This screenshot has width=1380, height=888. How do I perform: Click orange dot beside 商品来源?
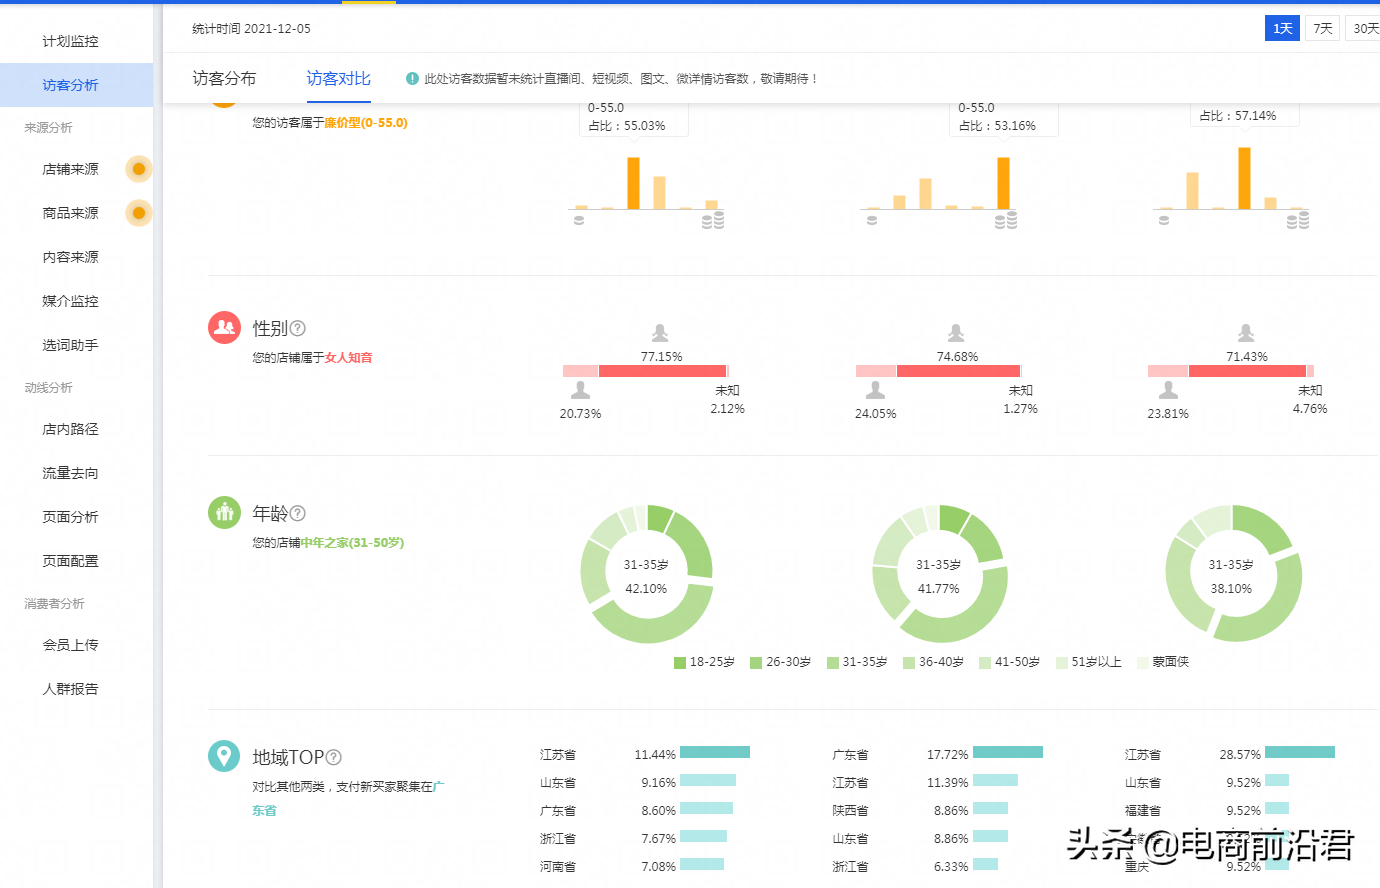pyautogui.click(x=139, y=213)
